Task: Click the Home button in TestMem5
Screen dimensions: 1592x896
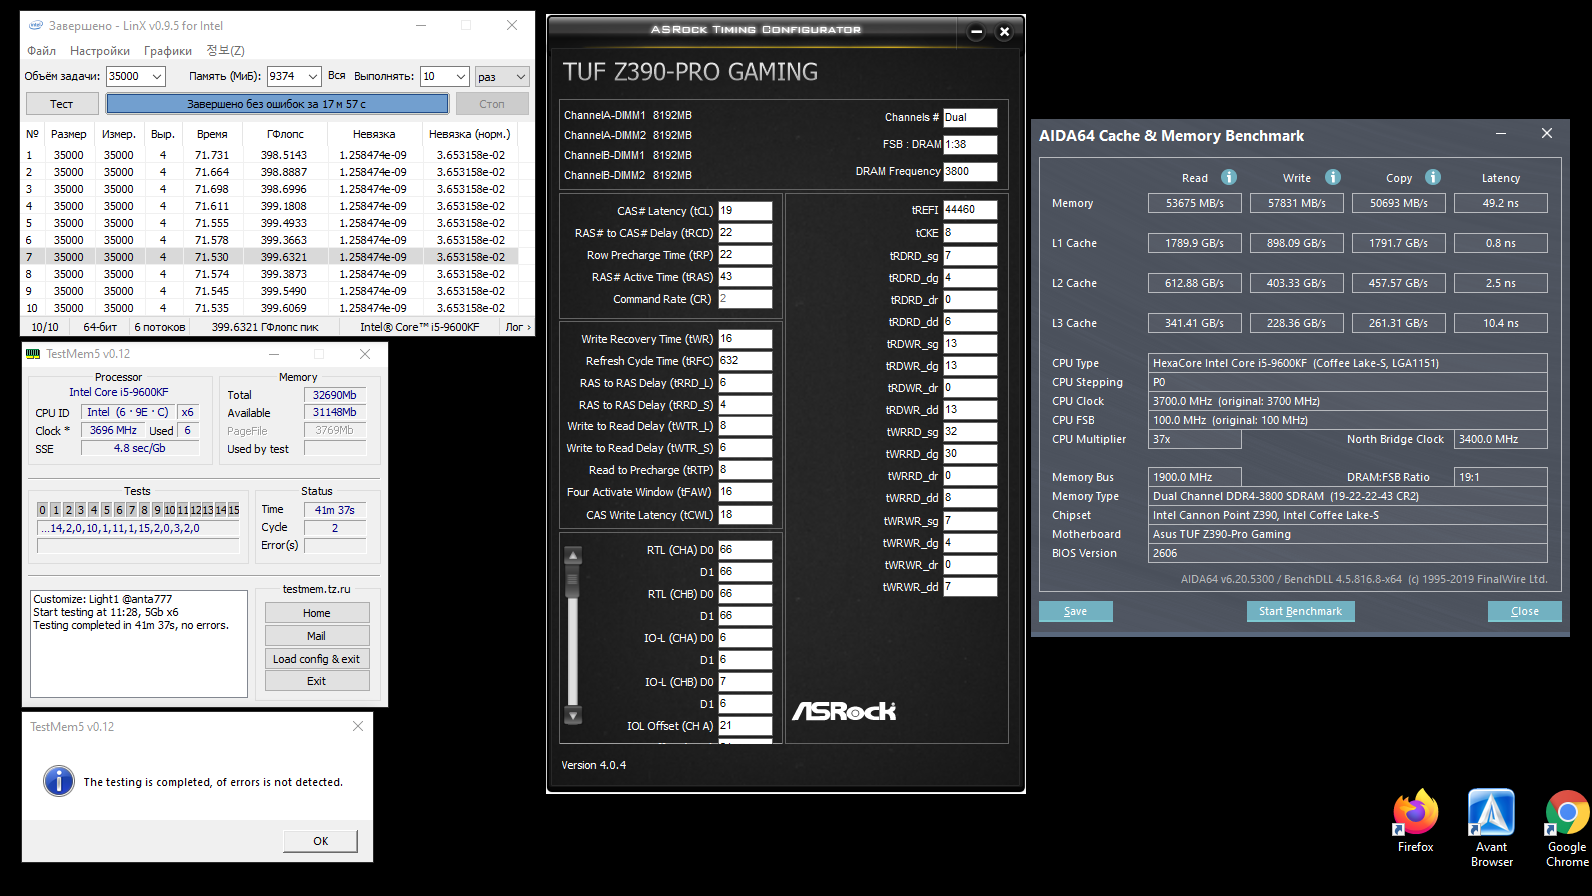Action: tap(317, 613)
